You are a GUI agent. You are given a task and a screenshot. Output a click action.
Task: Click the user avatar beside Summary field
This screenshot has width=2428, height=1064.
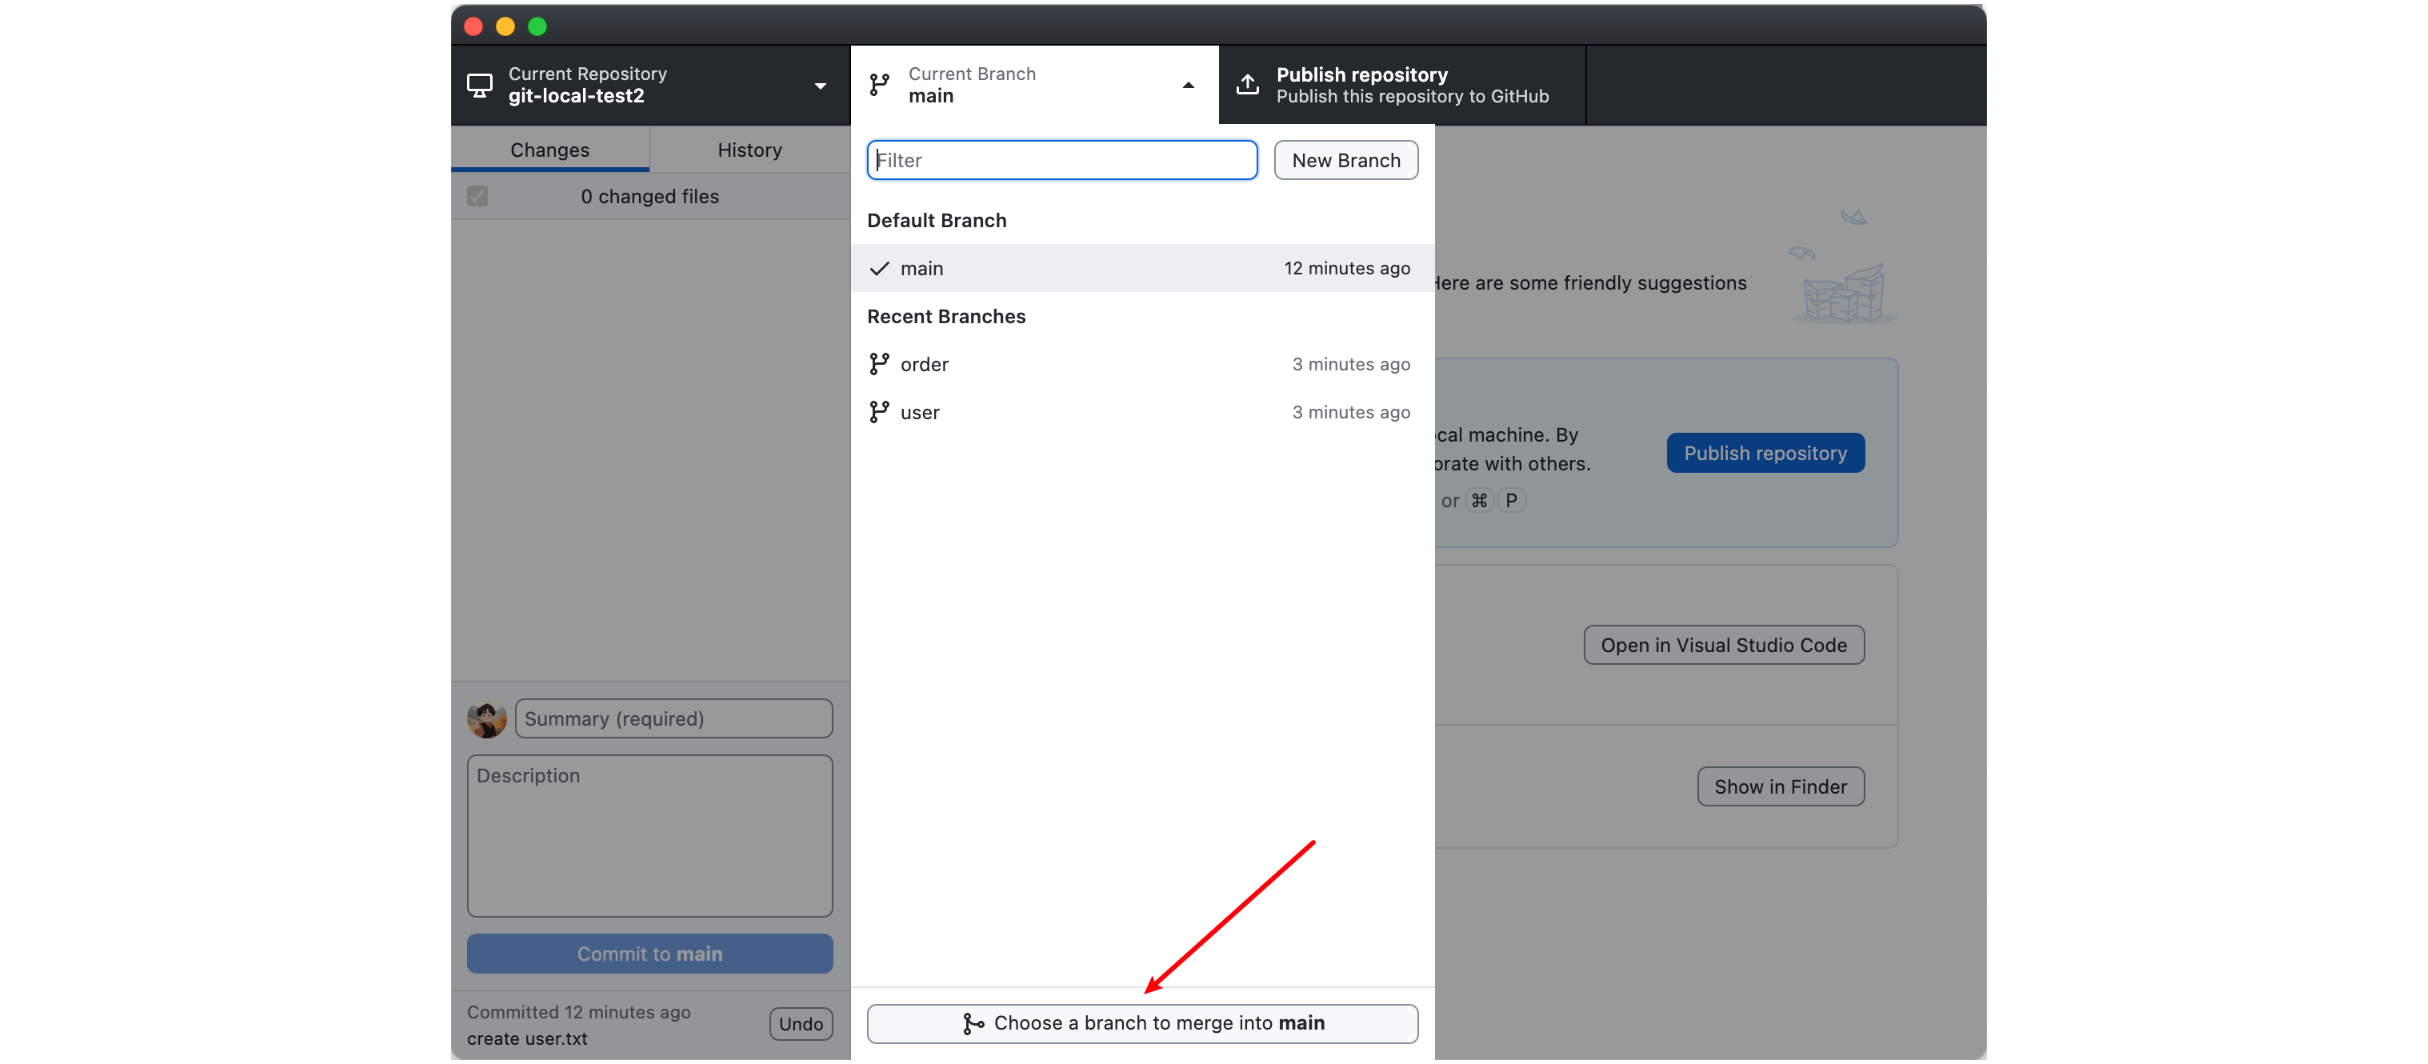coord(487,719)
